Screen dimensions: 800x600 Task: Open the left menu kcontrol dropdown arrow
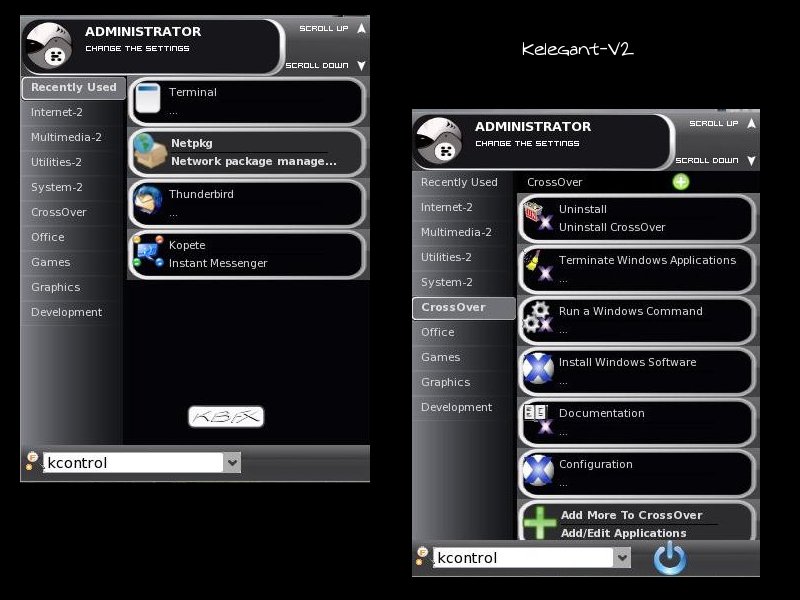tap(232, 463)
